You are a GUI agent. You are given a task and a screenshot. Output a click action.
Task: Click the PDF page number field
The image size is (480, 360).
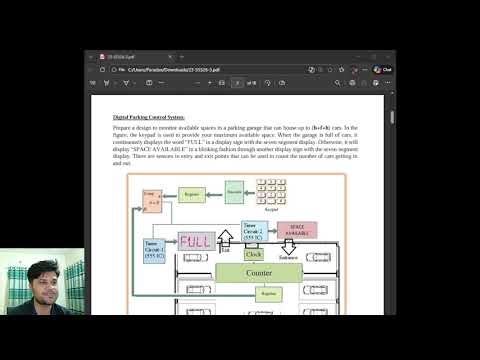click(x=237, y=83)
